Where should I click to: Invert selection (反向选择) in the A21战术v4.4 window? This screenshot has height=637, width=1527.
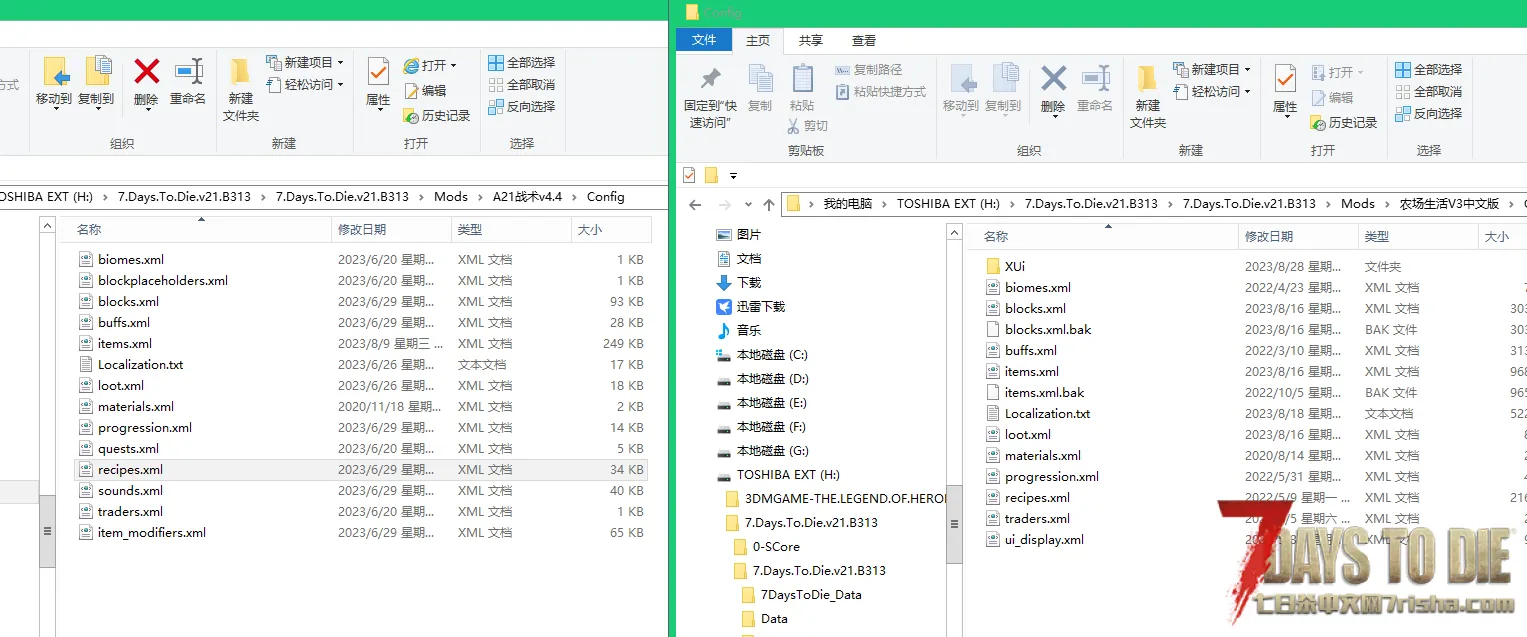pos(521,107)
